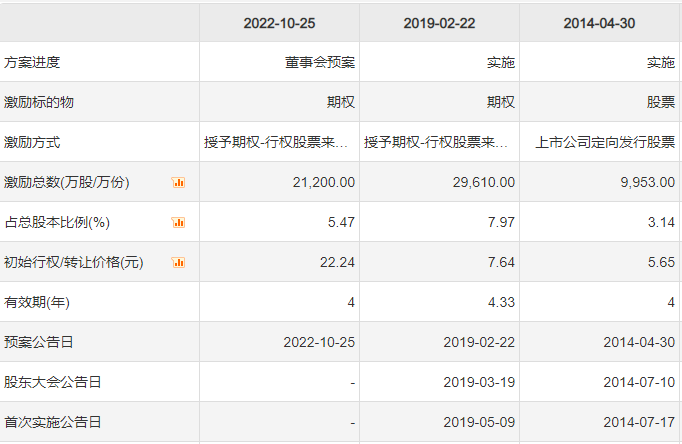Click the 7.97 share ratio cell
The image size is (682, 444).
500,222
